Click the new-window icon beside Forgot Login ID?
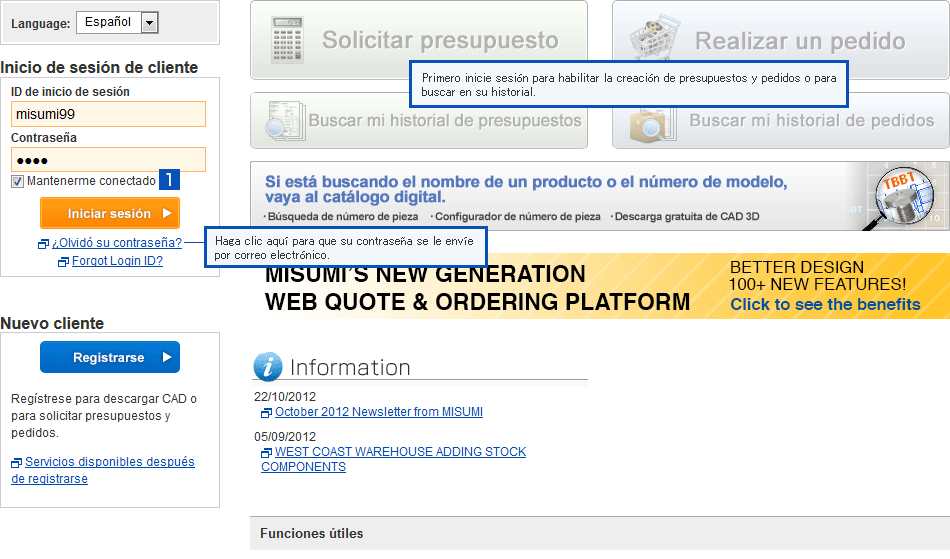950x559 pixels. point(63,262)
